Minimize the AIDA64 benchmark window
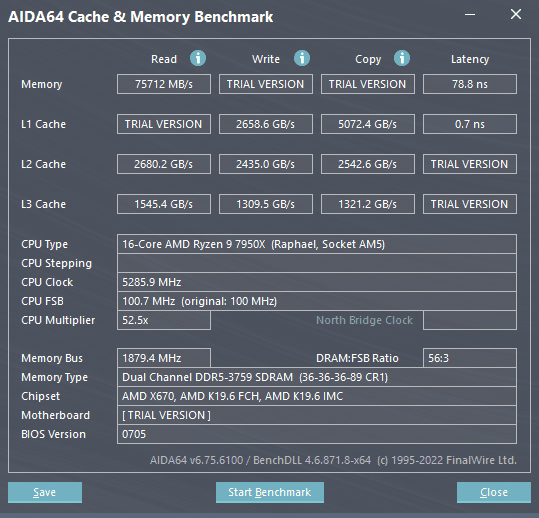 click(470, 14)
